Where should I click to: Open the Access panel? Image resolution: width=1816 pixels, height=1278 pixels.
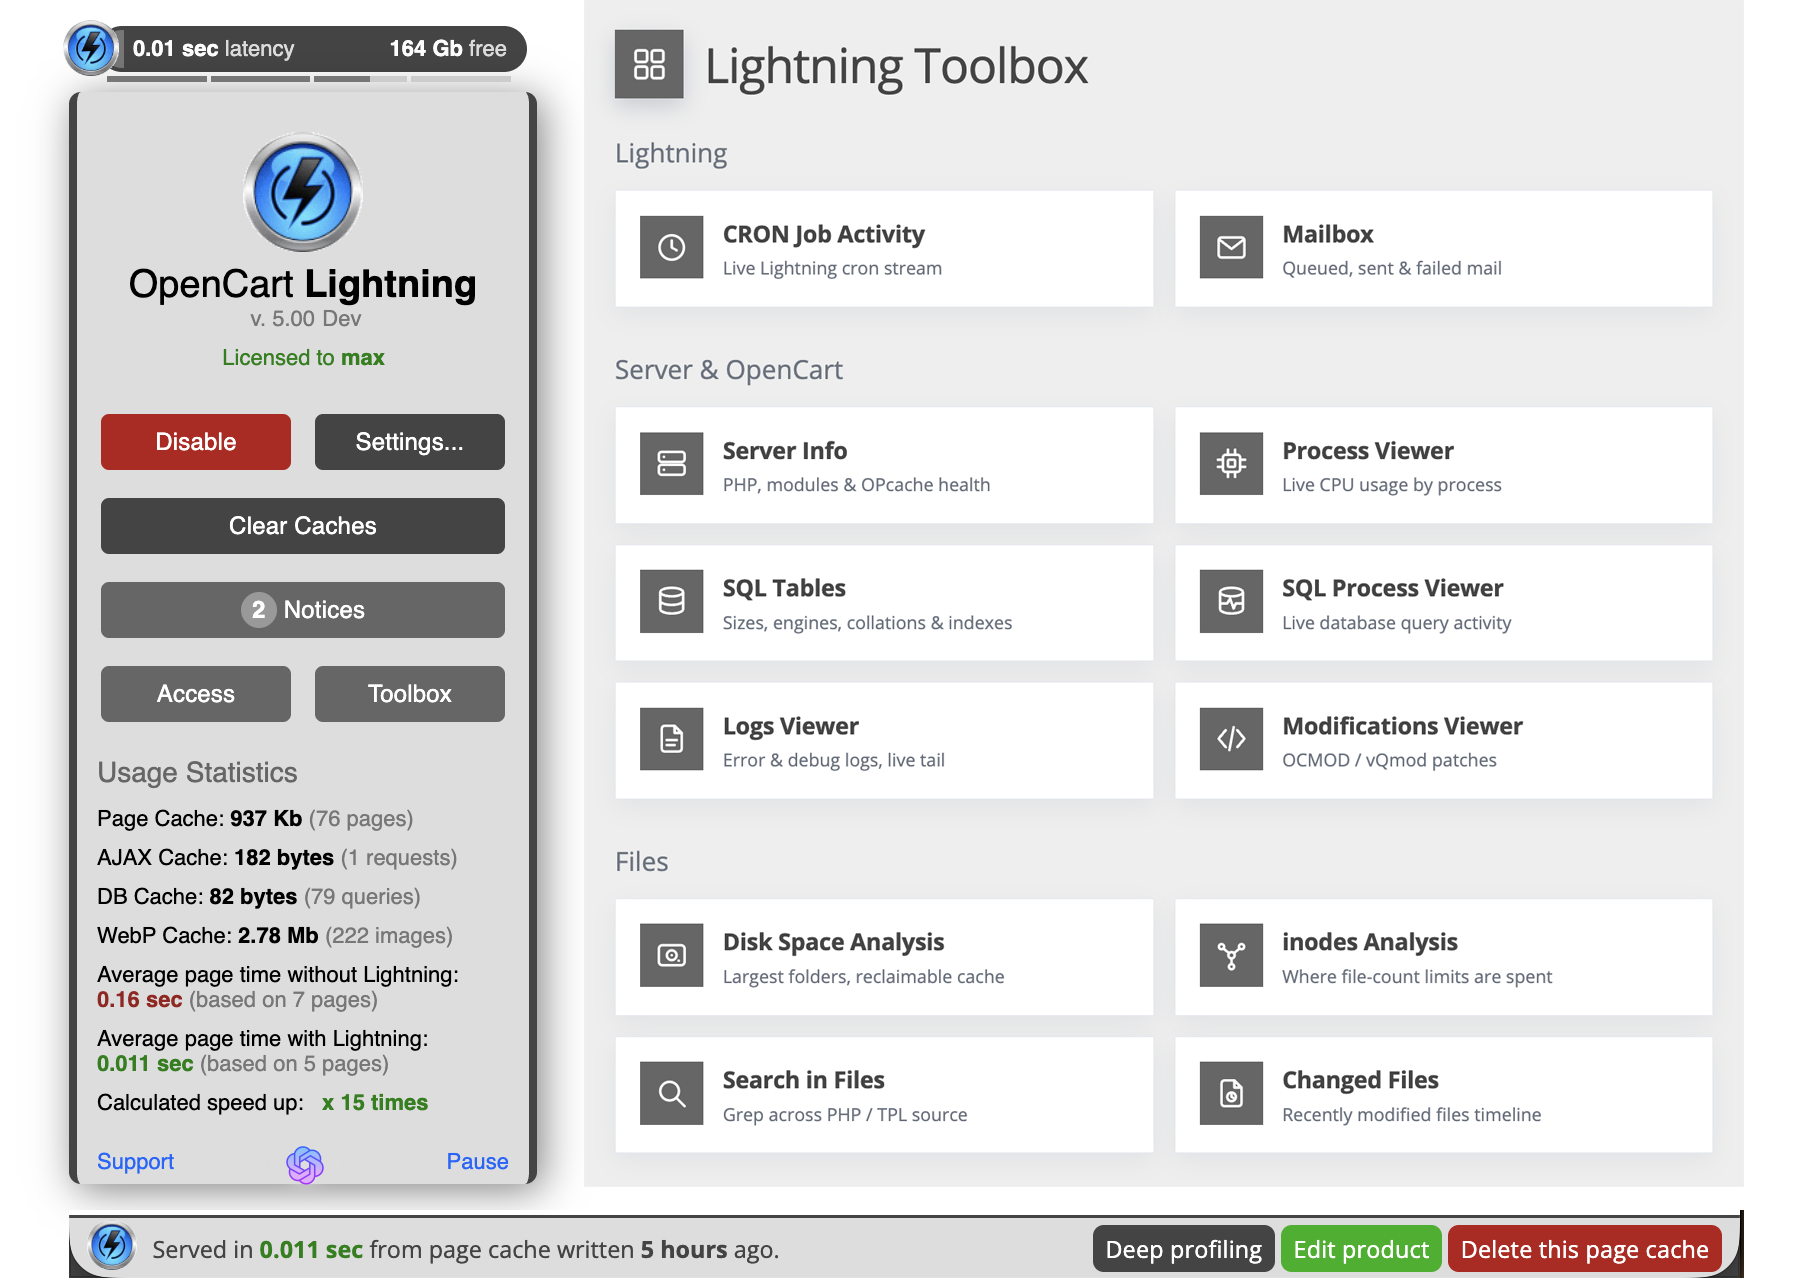196,694
